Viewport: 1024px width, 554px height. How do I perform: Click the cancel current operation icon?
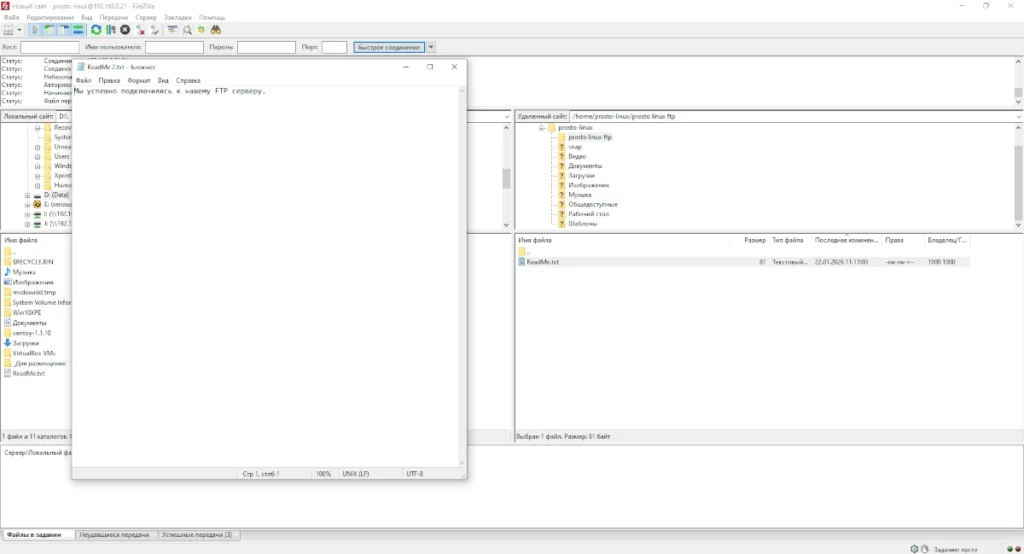point(125,30)
